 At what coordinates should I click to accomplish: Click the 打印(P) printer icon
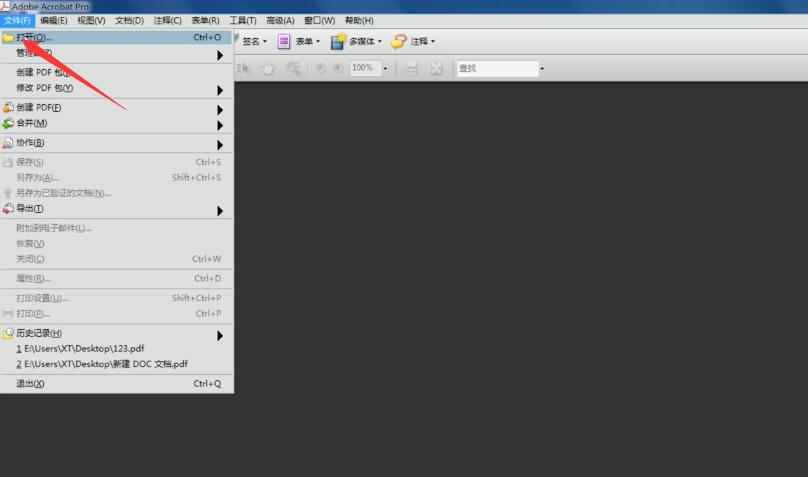[x=8, y=314]
